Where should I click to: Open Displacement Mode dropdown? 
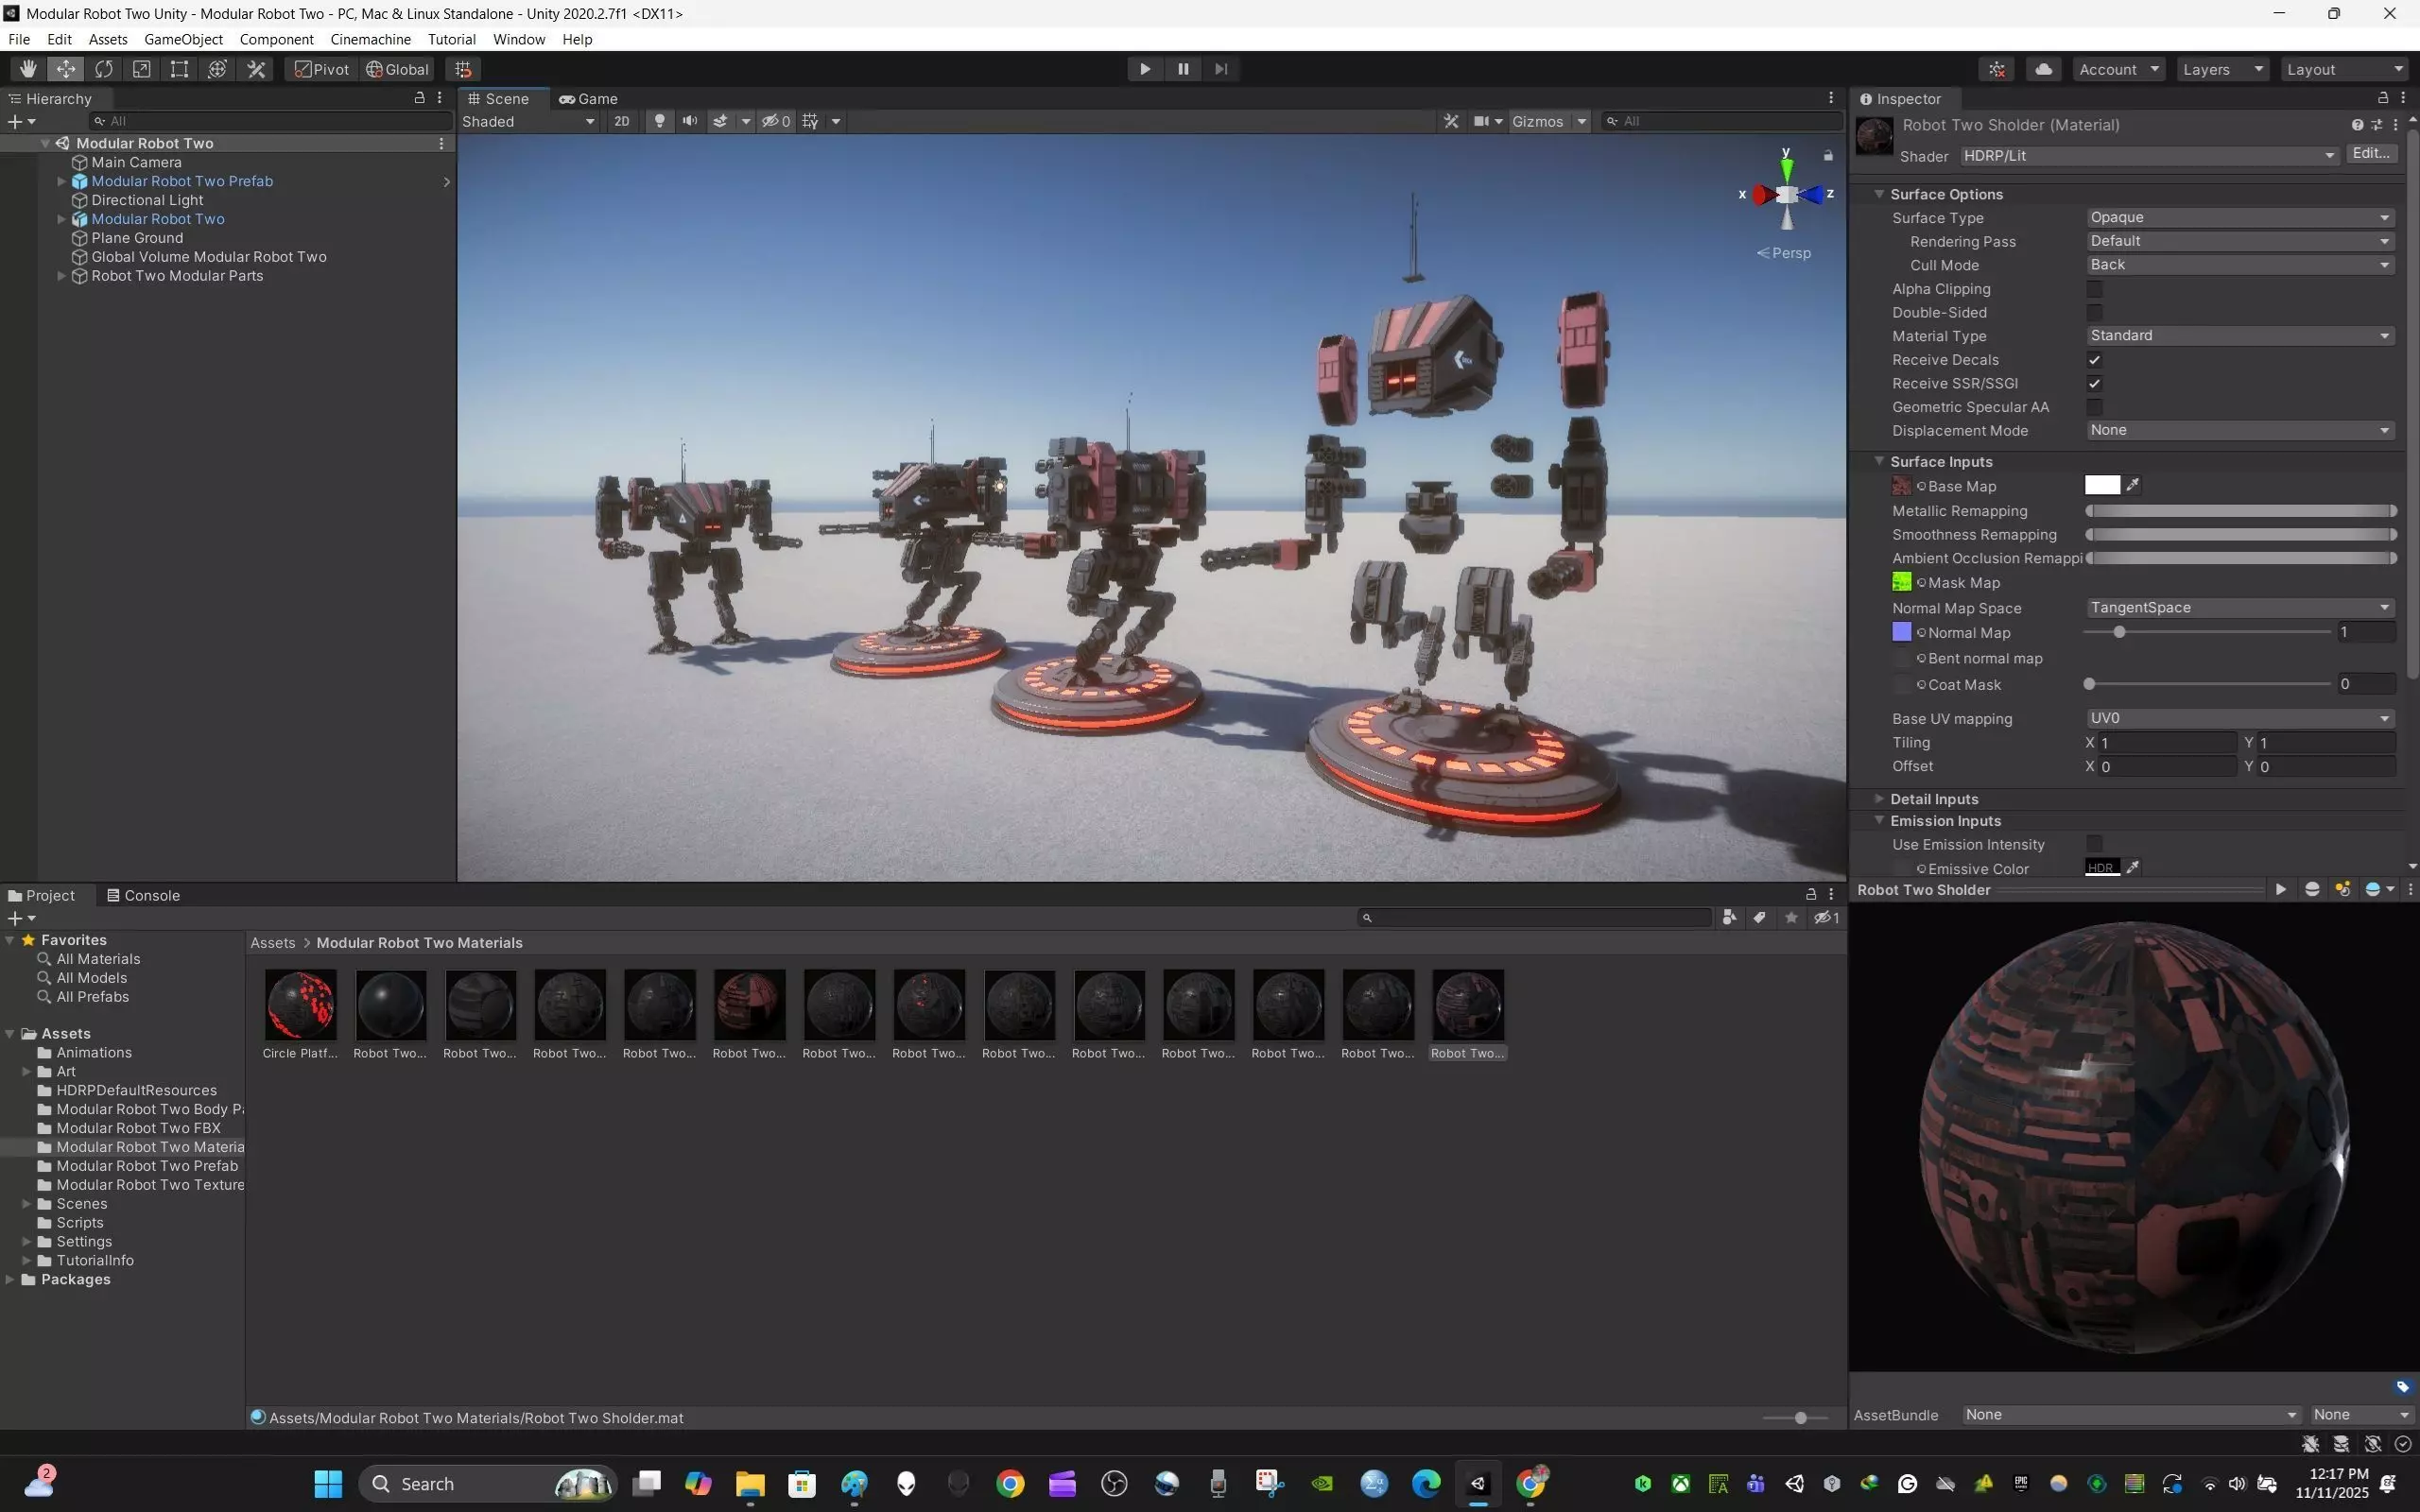click(x=2240, y=430)
